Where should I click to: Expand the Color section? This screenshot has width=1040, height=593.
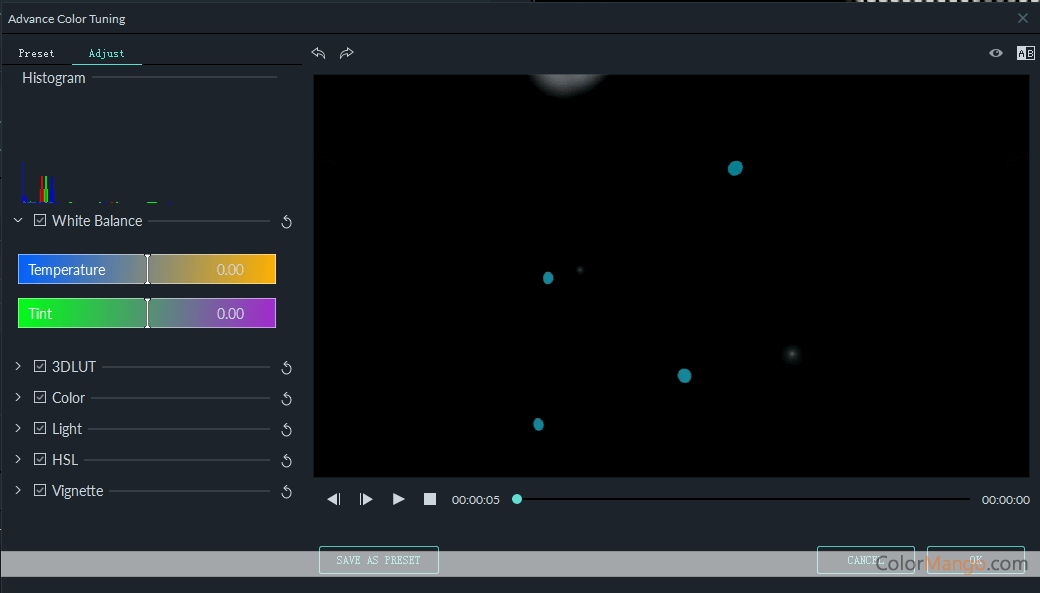18,398
